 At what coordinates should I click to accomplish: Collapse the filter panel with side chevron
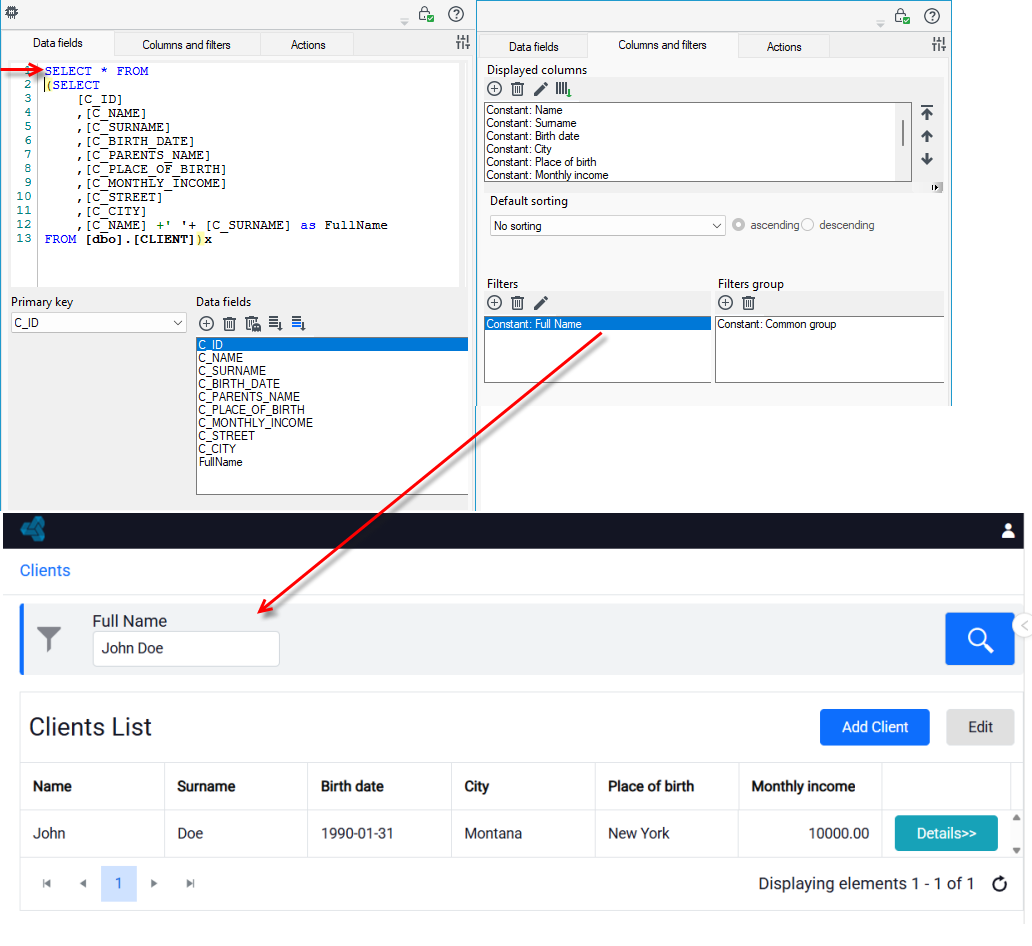pyautogui.click(x=1023, y=625)
